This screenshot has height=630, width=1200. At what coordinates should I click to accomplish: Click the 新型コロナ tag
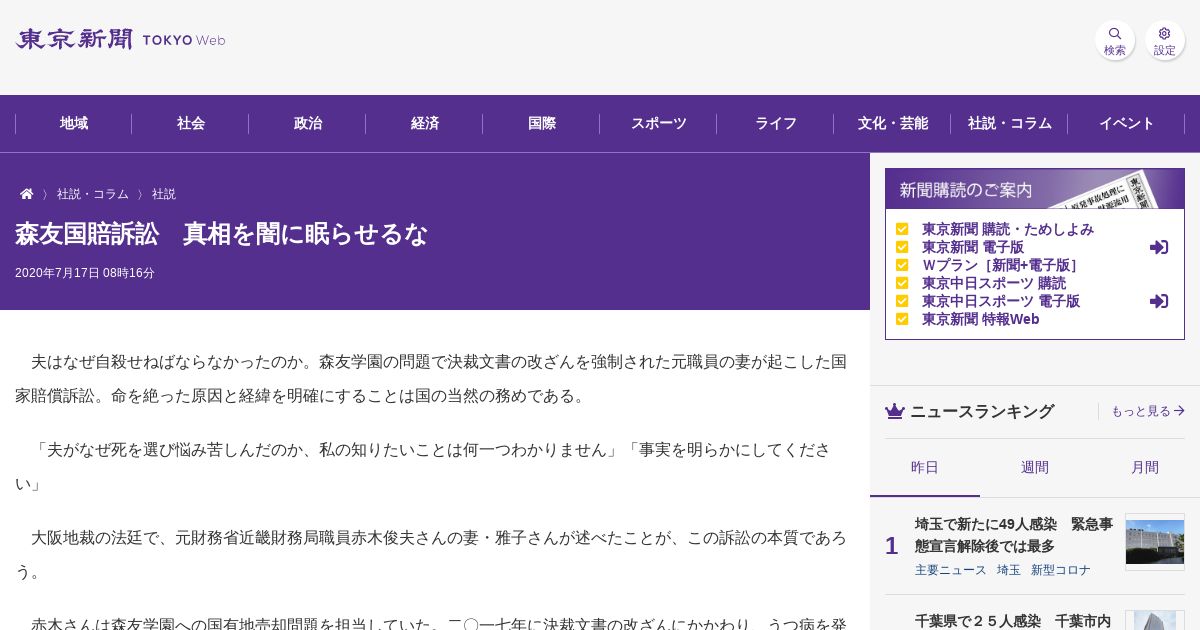(x=1061, y=570)
